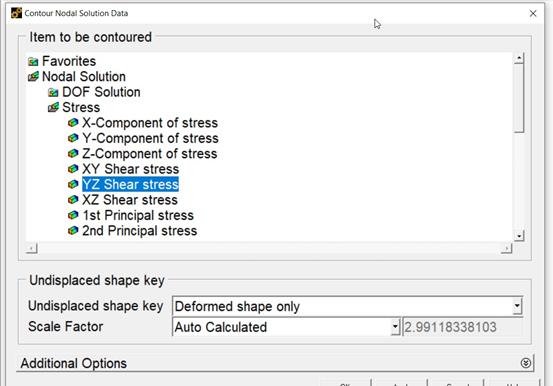Expand the DOF Solution folder icon
Screen dimensions: 553x386
(53, 92)
